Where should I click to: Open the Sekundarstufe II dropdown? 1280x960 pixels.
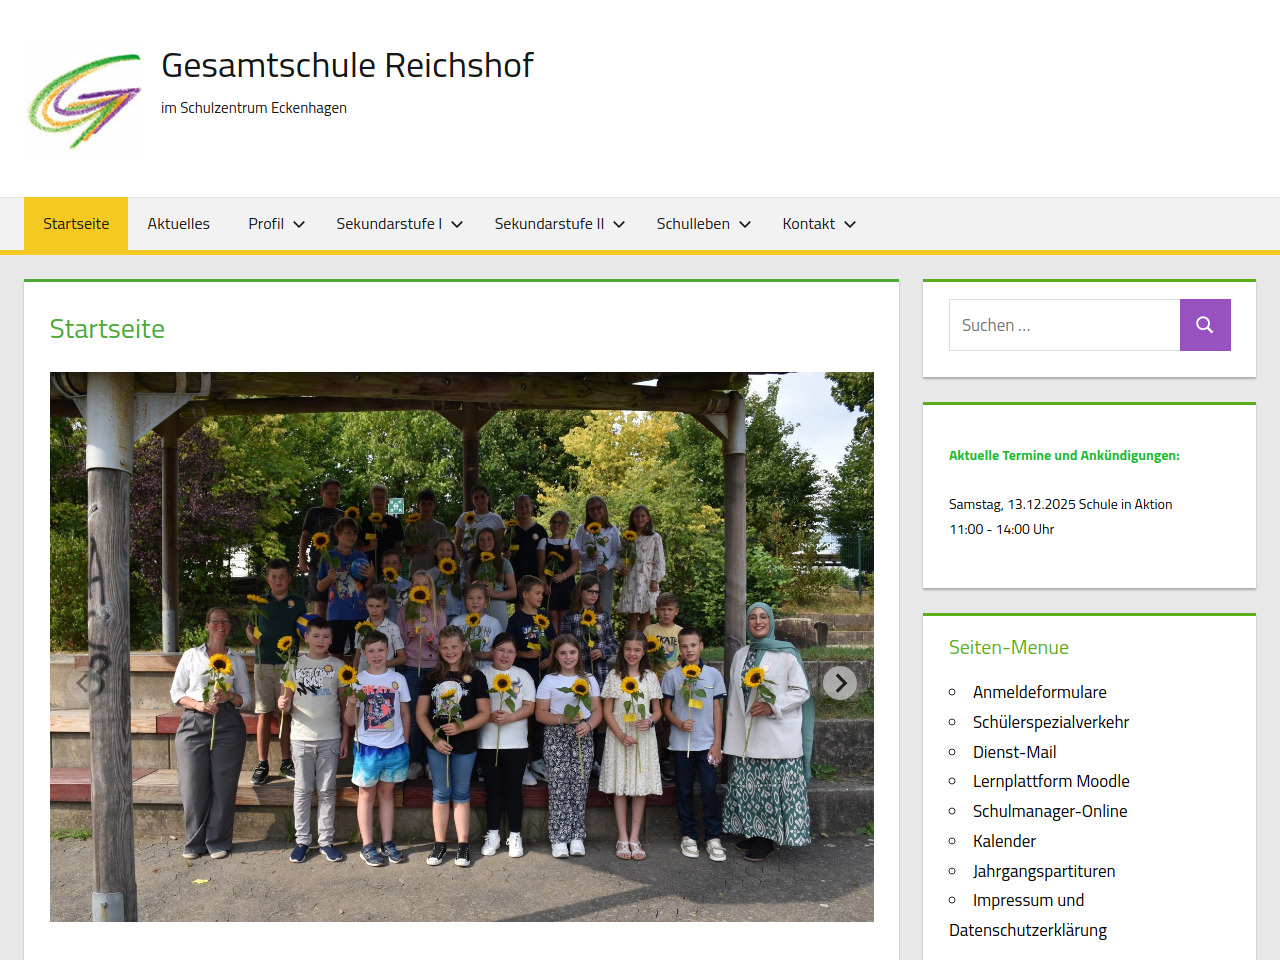tap(558, 224)
